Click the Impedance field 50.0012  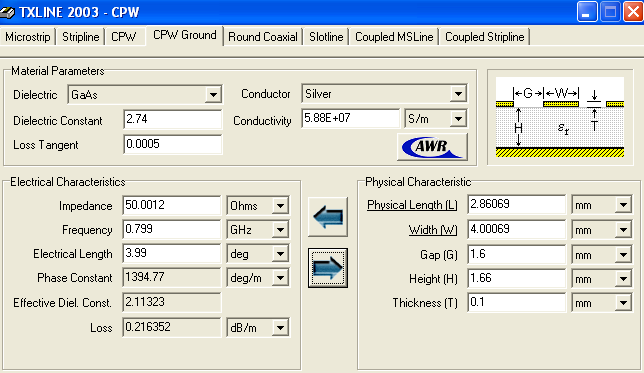click(171, 205)
